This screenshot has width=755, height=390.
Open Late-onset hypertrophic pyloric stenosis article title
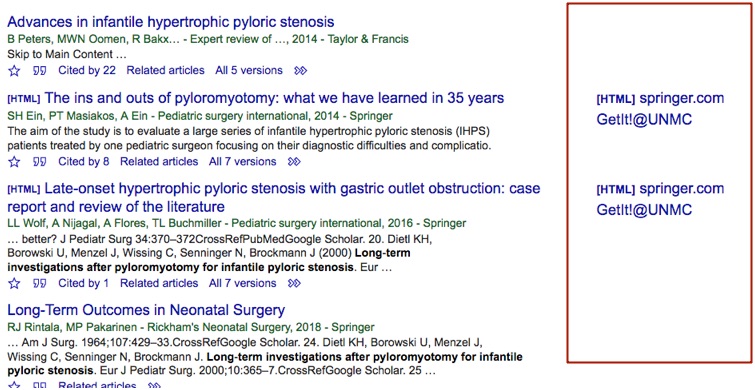[x=273, y=197]
